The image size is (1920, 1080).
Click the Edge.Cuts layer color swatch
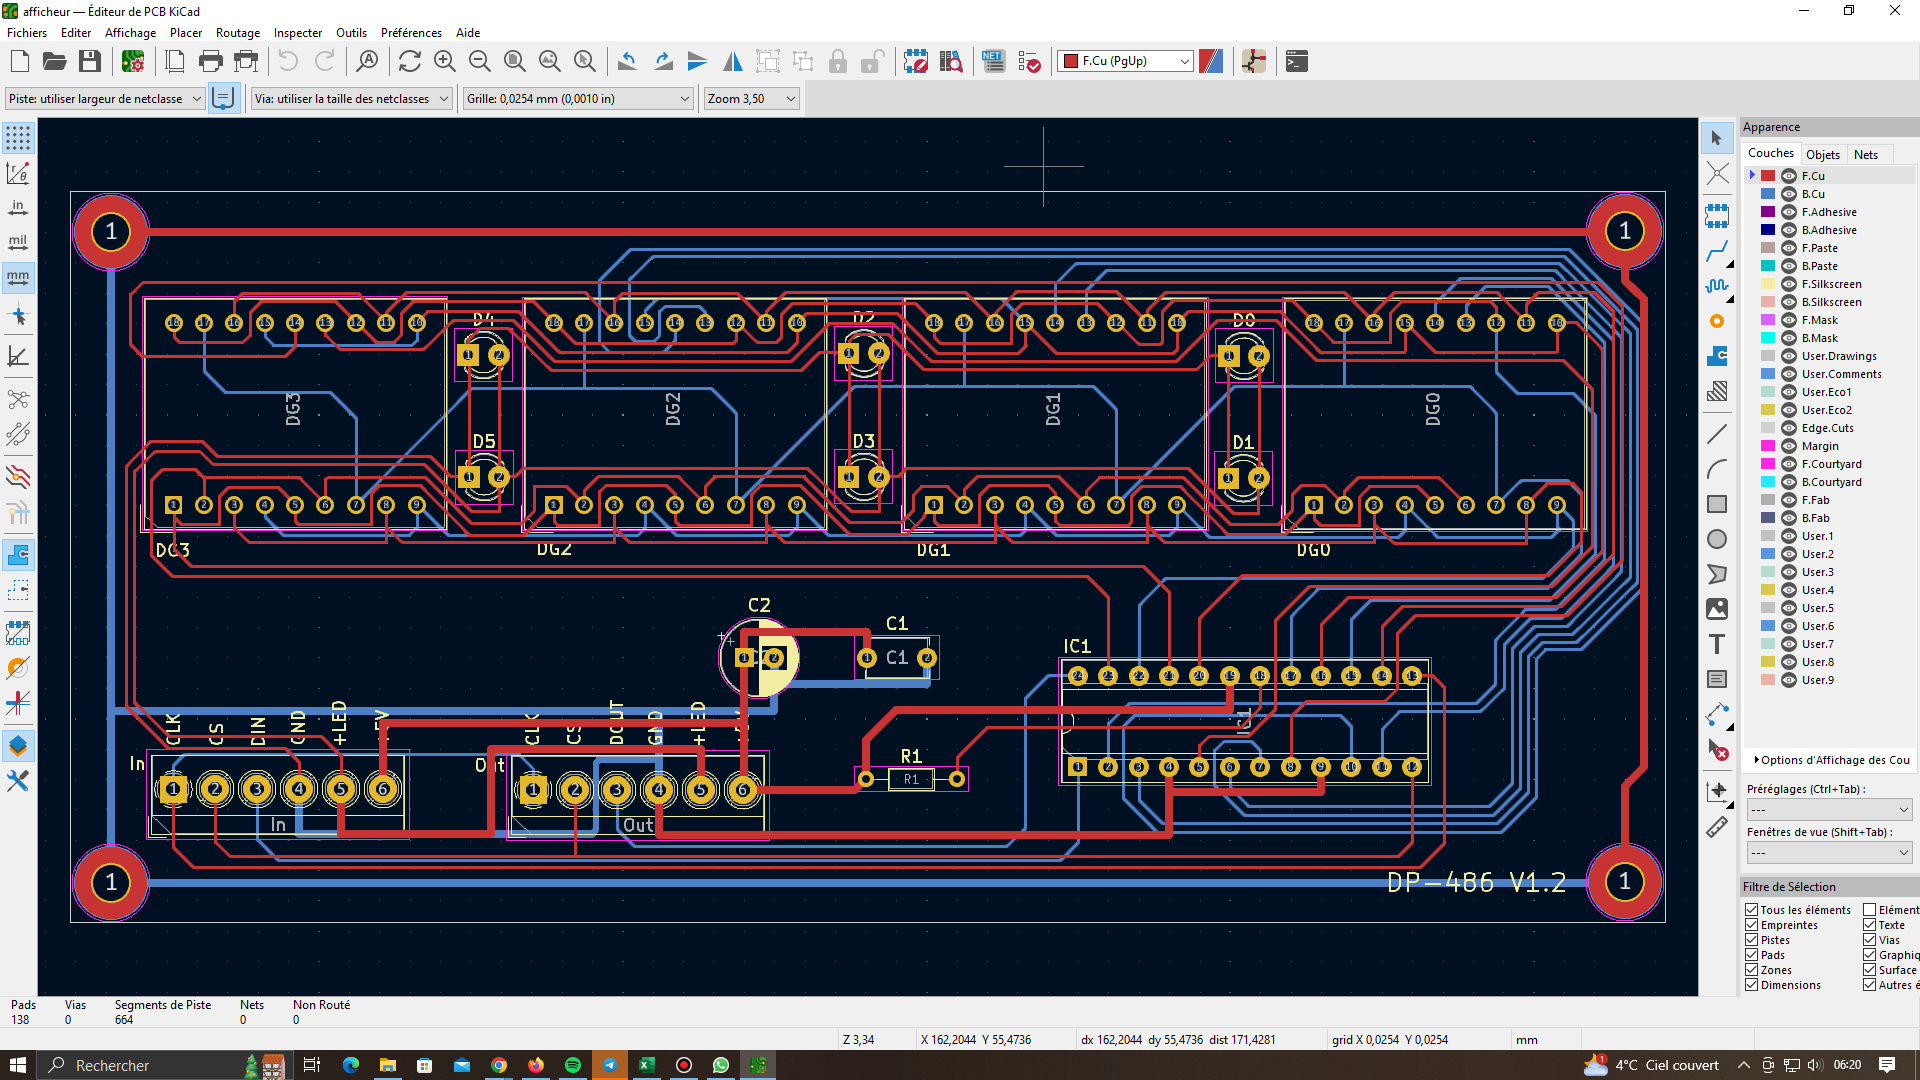1768,428
